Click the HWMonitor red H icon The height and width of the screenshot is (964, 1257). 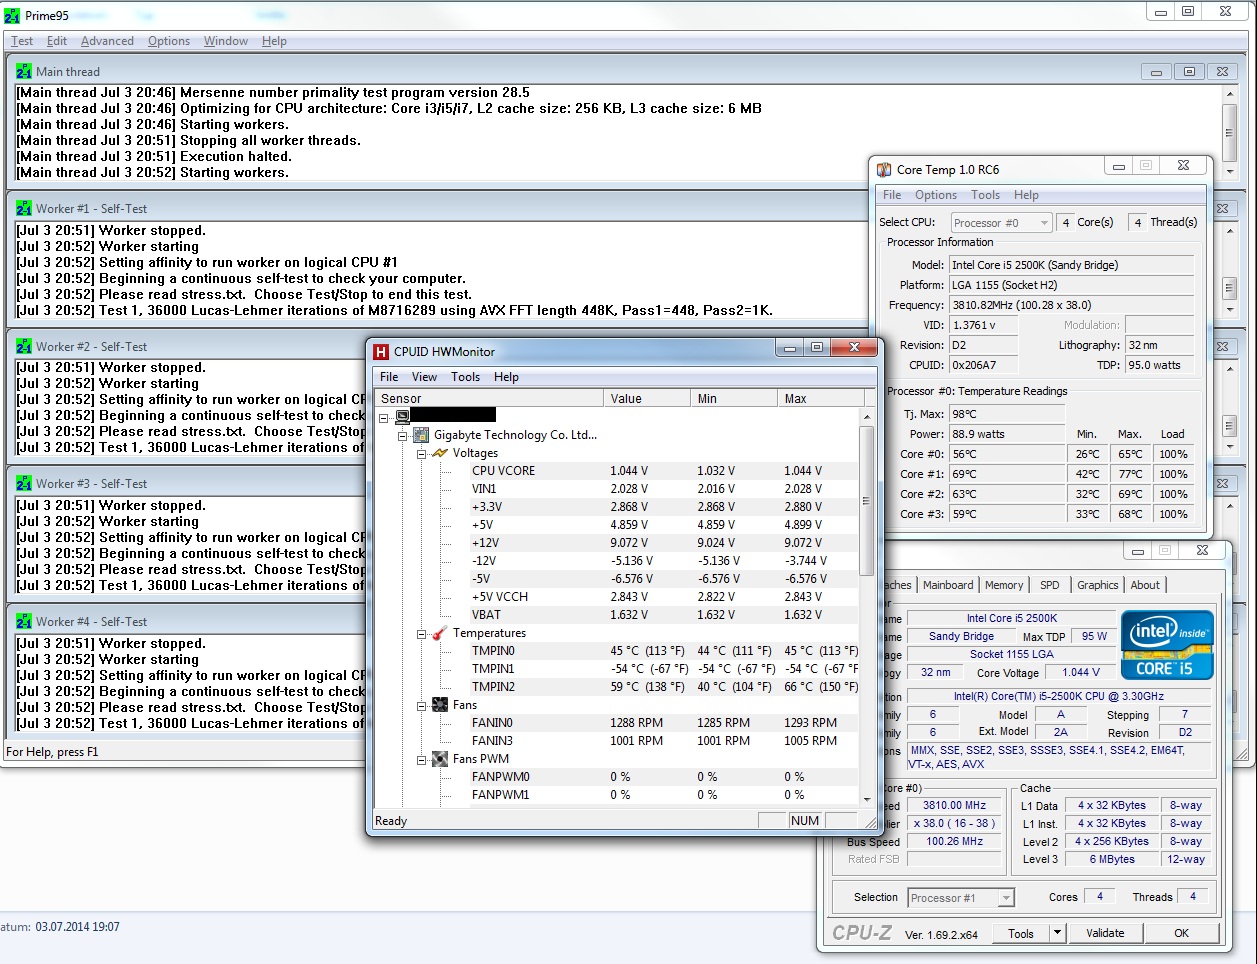381,351
